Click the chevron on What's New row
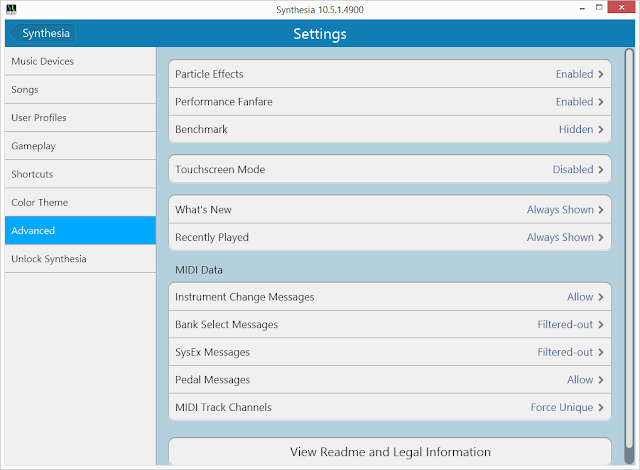Viewport: 640px width, 470px height. pyautogui.click(x=601, y=210)
